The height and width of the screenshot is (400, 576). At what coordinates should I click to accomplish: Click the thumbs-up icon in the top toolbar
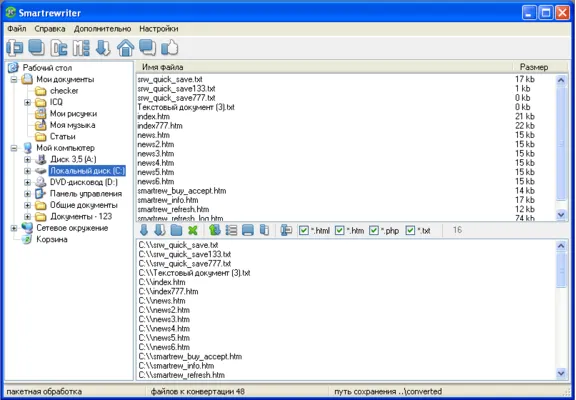click(169, 48)
